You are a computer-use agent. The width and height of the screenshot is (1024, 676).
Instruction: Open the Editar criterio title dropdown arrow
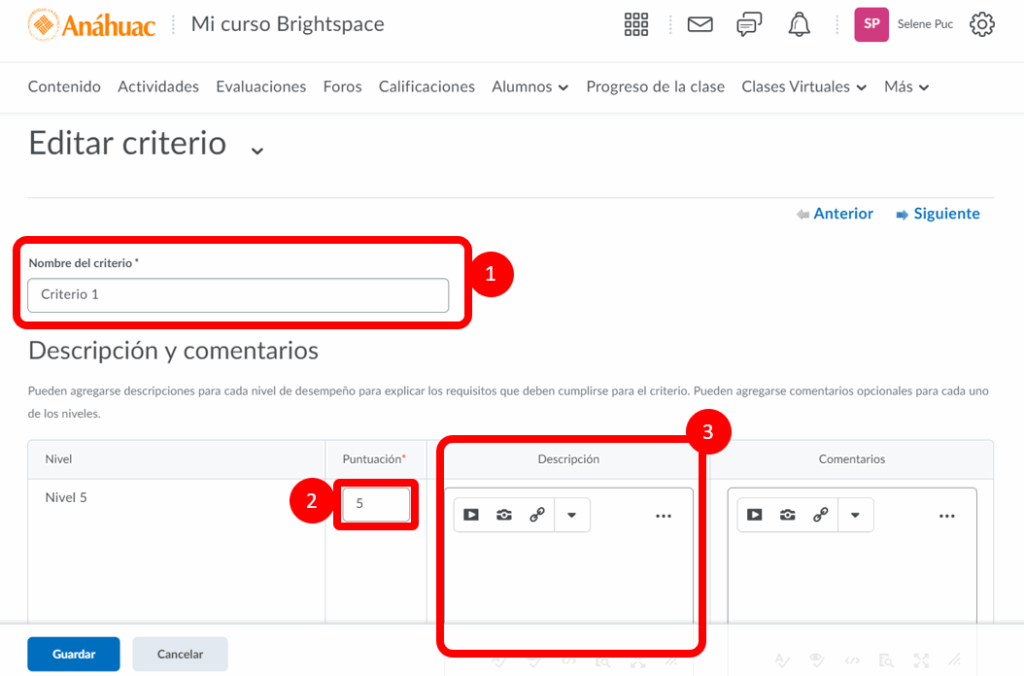(x=257, y=150)
